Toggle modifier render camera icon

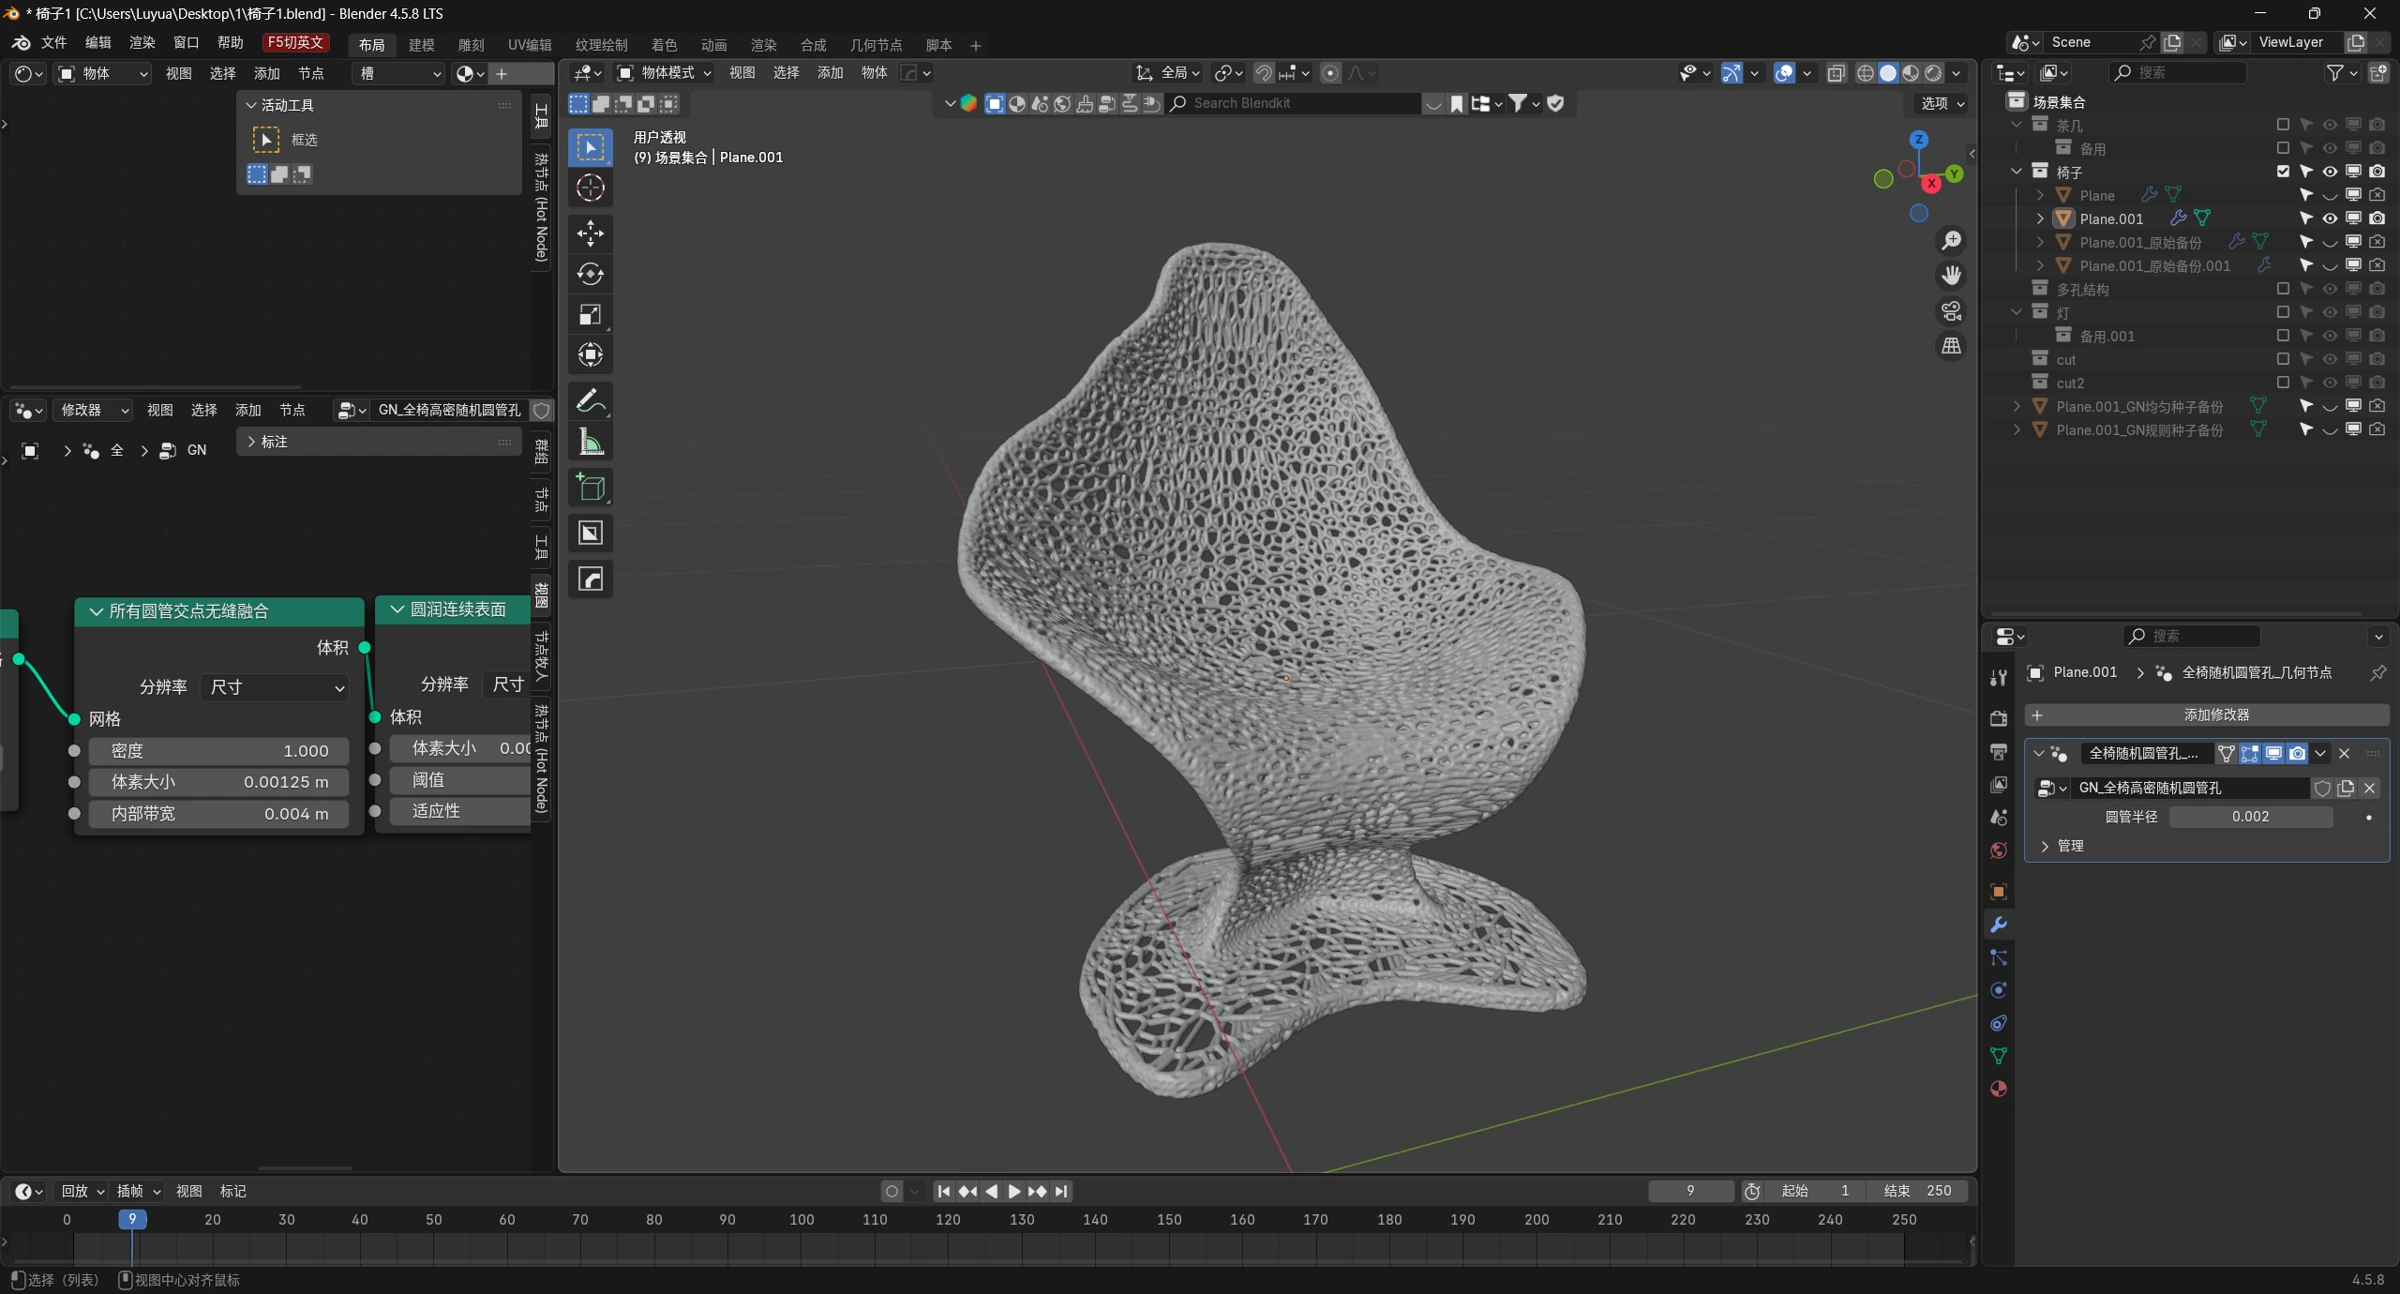tap(2297, 753)
